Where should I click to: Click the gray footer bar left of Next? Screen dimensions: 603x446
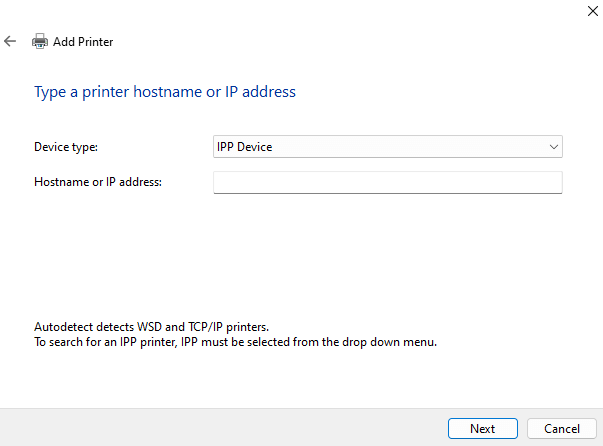[220, 428]
